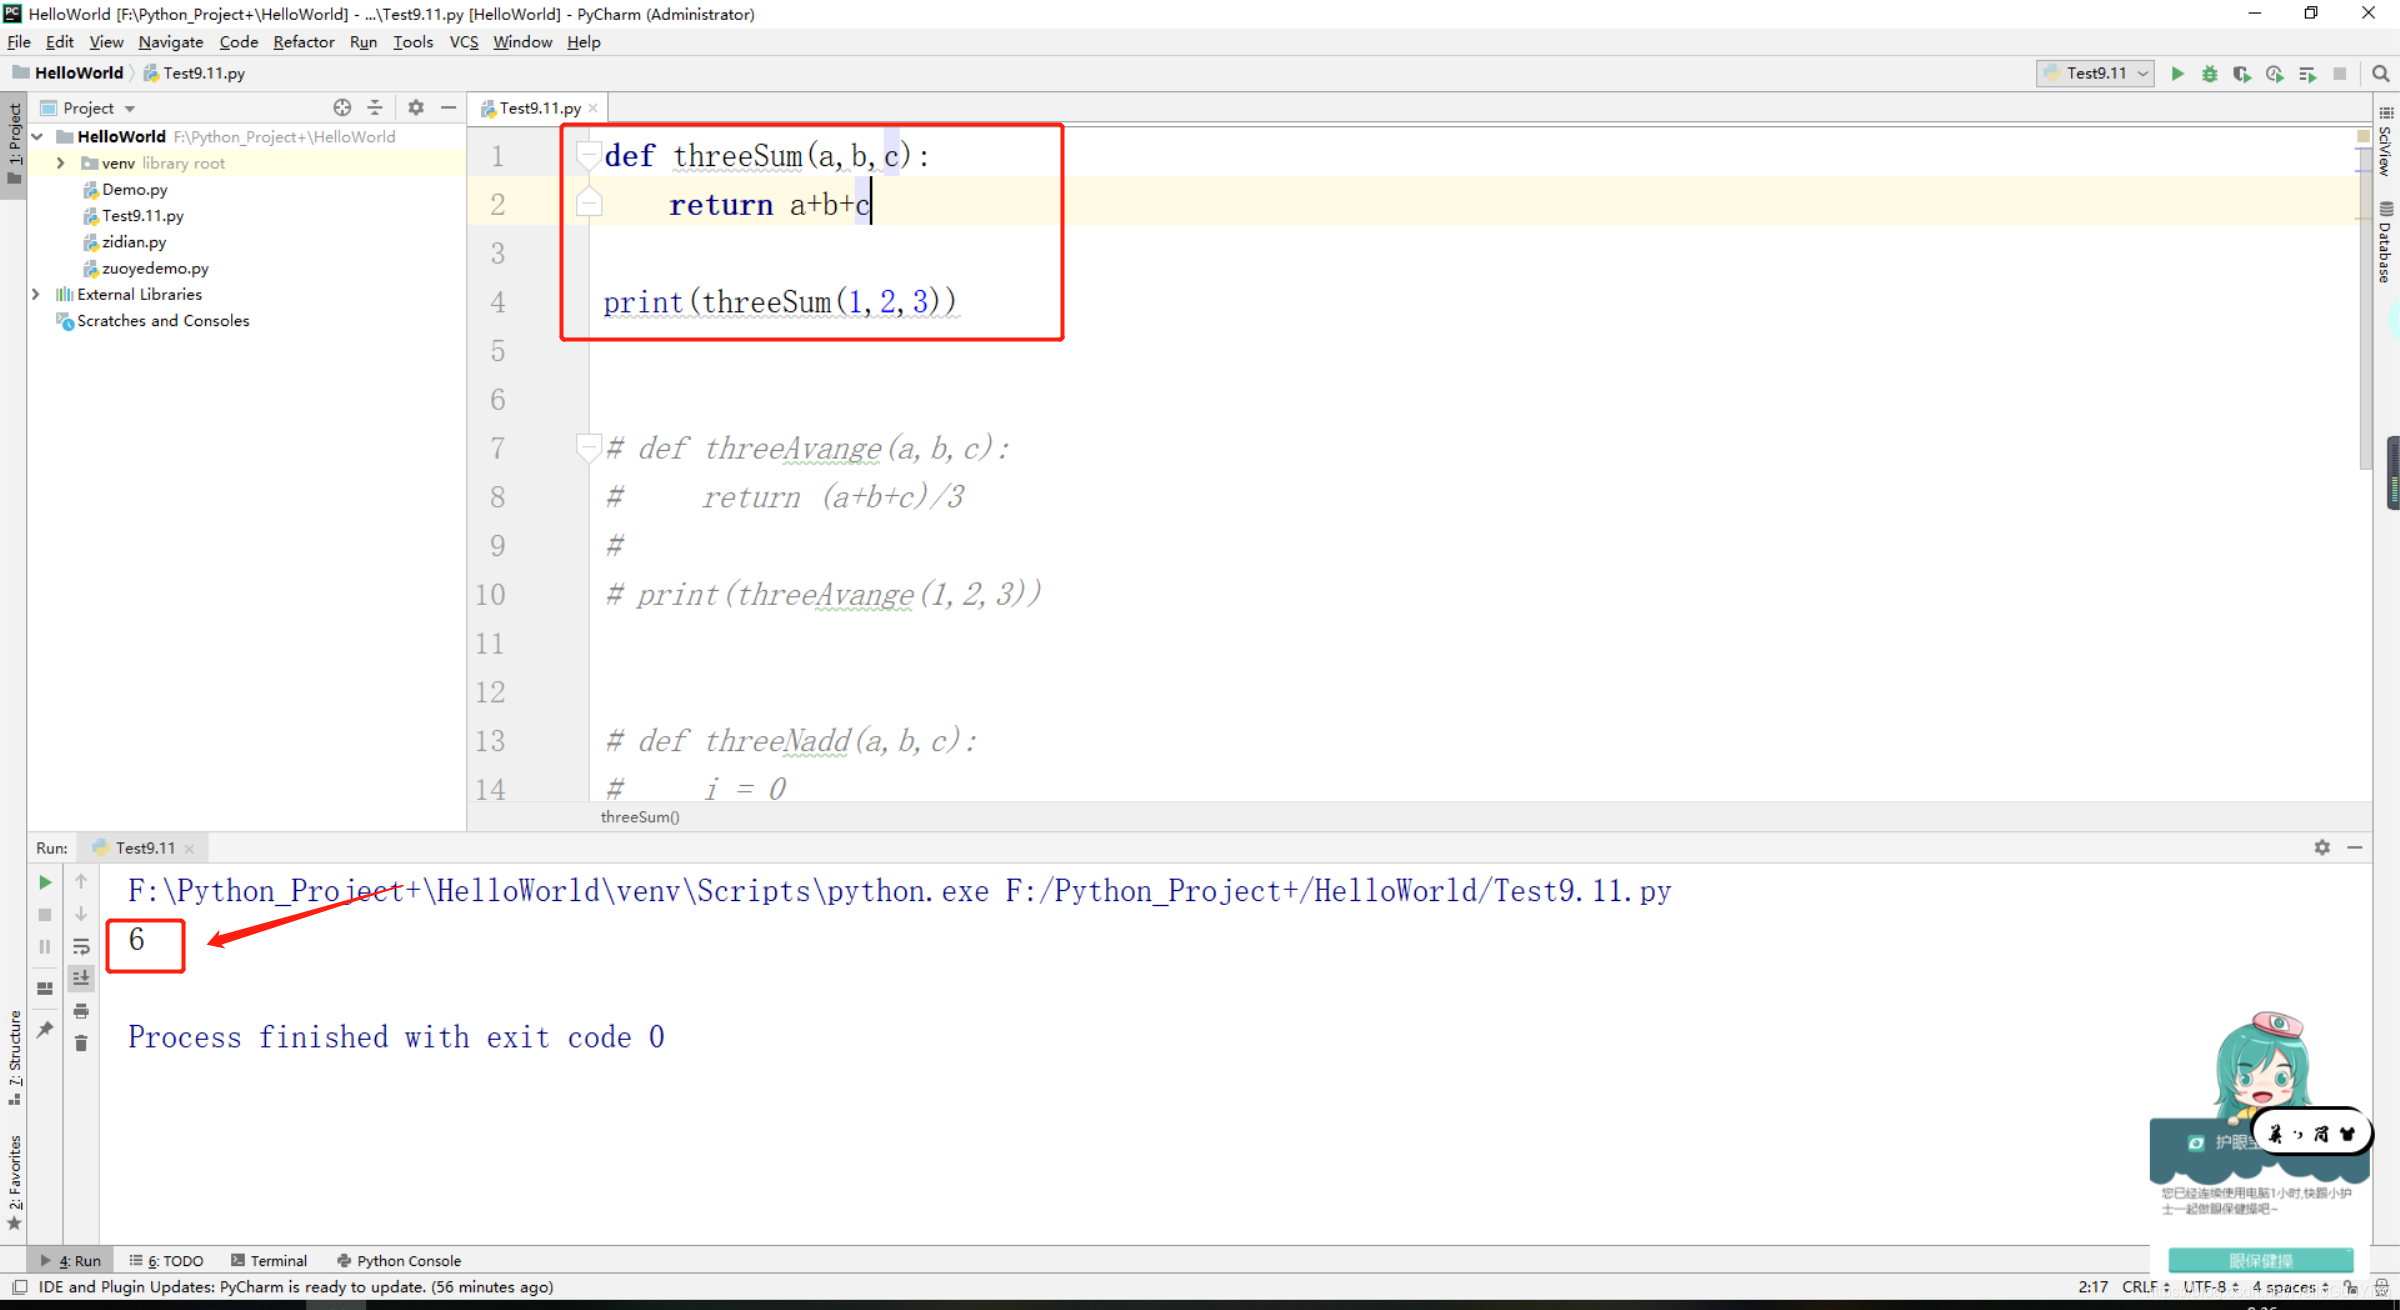
Task: Toggle Scroll to End in console
Action: point(81,978)
